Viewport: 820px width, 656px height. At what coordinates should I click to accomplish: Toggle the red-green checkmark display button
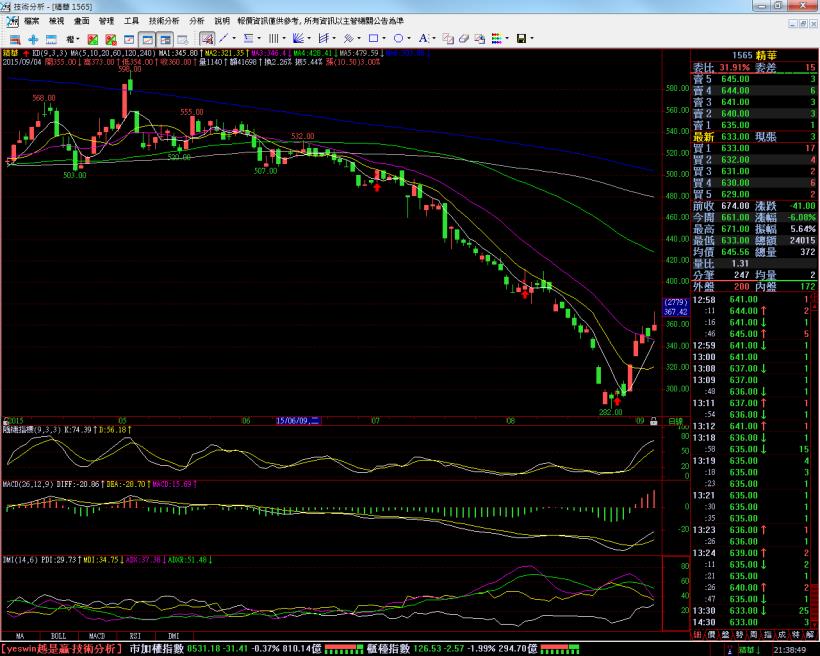pyautogui.click(x=93, y=39)
